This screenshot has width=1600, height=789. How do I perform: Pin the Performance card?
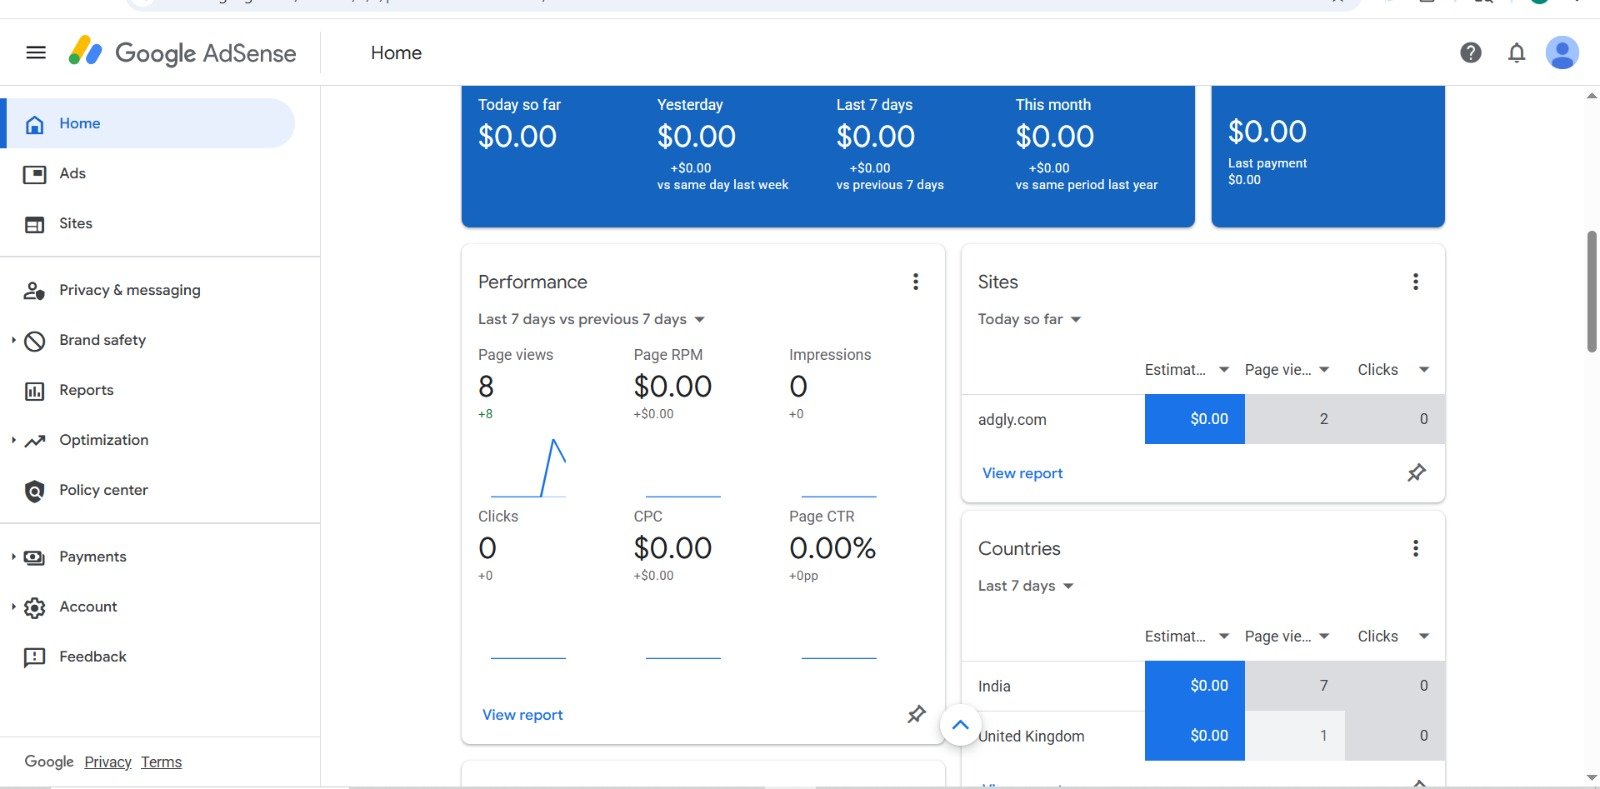916,714
